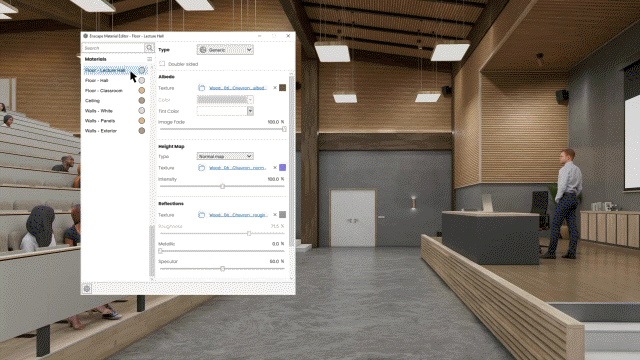Remove the Reflections roughness texture
The height and width of the screenshot is (360, 640).
pos(275,215)
